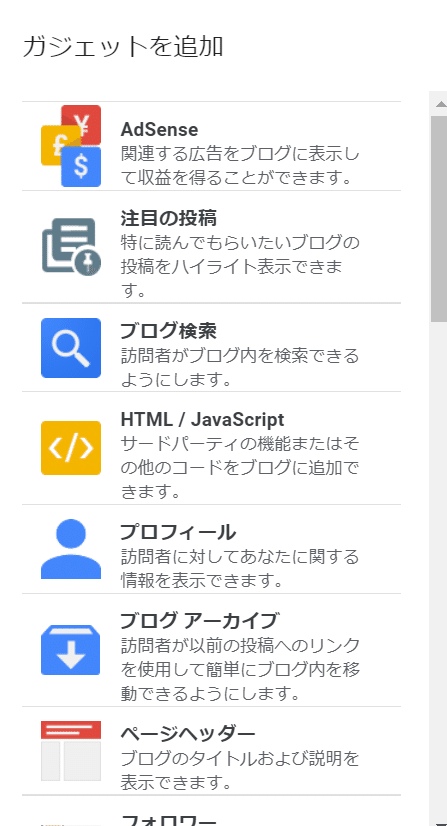Click the プロフィール person icon

pos(71,549)
